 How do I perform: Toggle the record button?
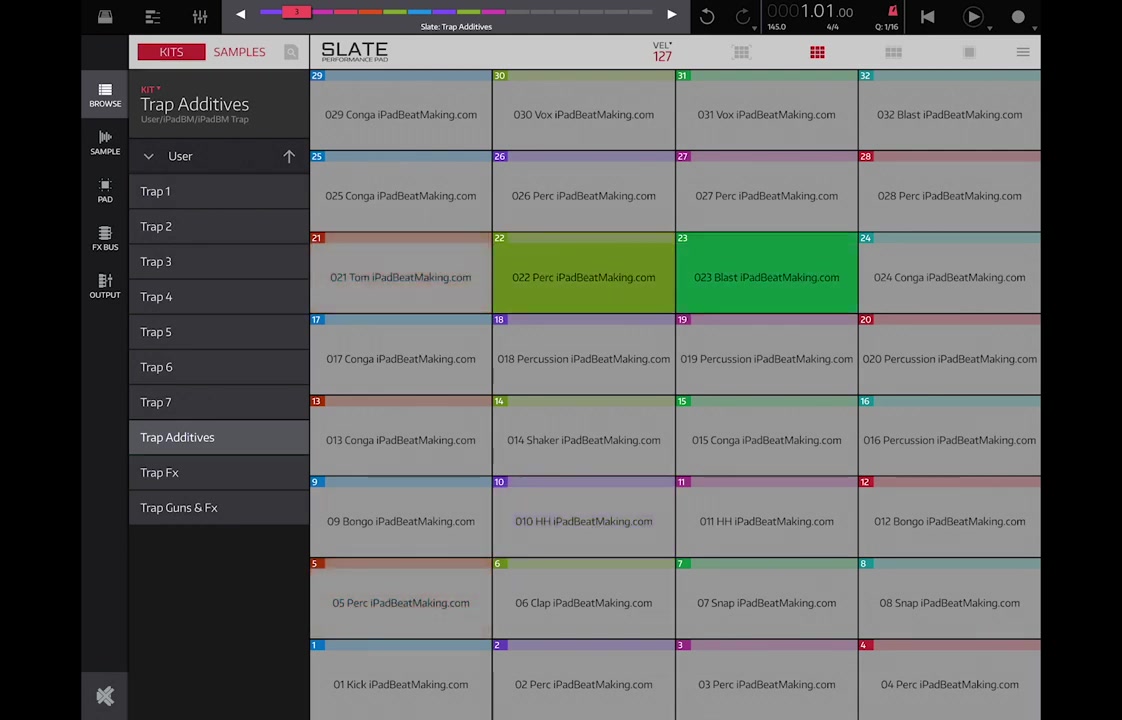(1018, 17)
